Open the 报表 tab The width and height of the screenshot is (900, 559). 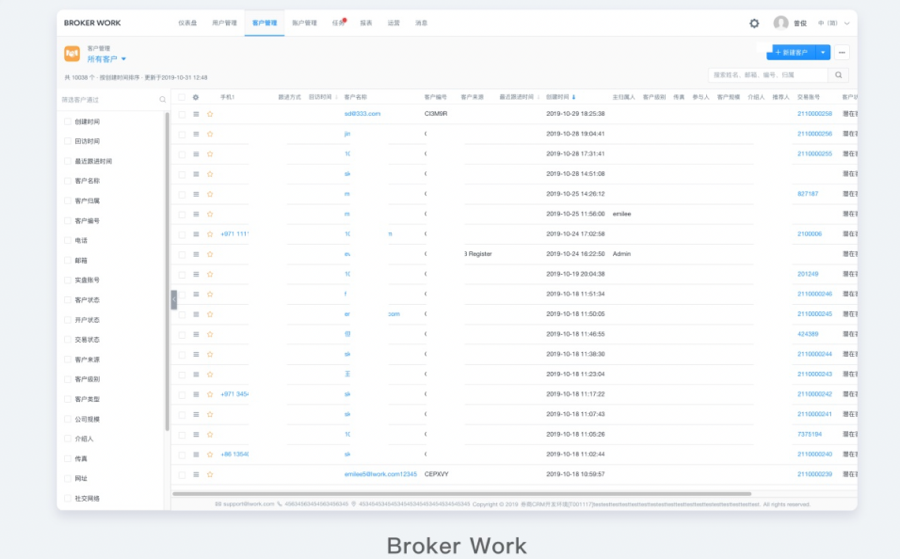point(366,23)
